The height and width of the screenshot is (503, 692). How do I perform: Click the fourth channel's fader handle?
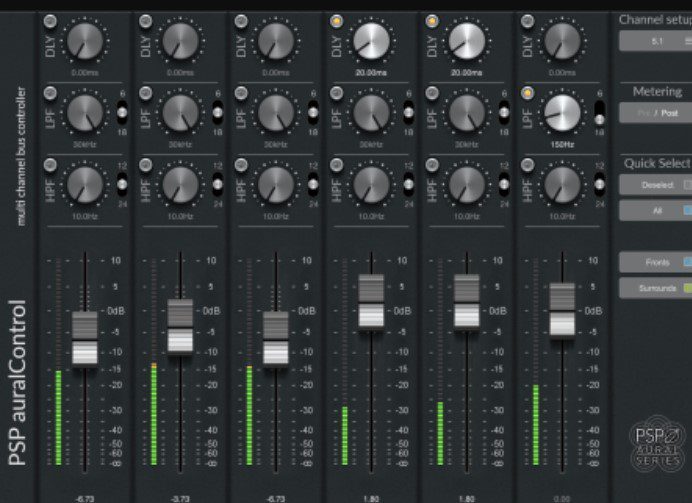371,301
